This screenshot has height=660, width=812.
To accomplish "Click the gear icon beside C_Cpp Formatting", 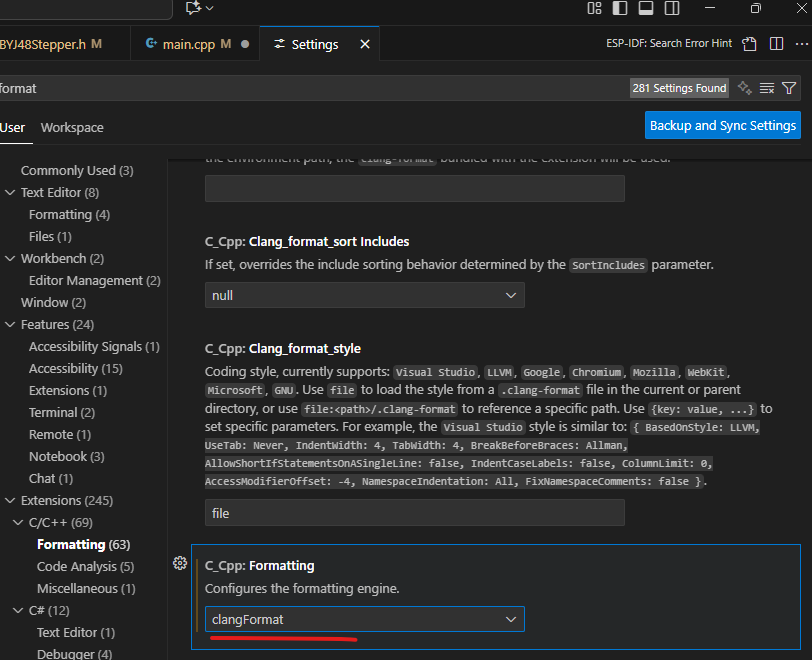I will click(180, 563).
